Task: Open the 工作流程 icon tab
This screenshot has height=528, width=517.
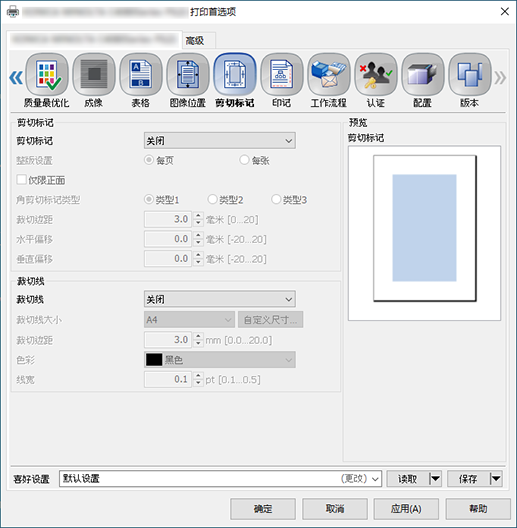Action: point(329,80)
